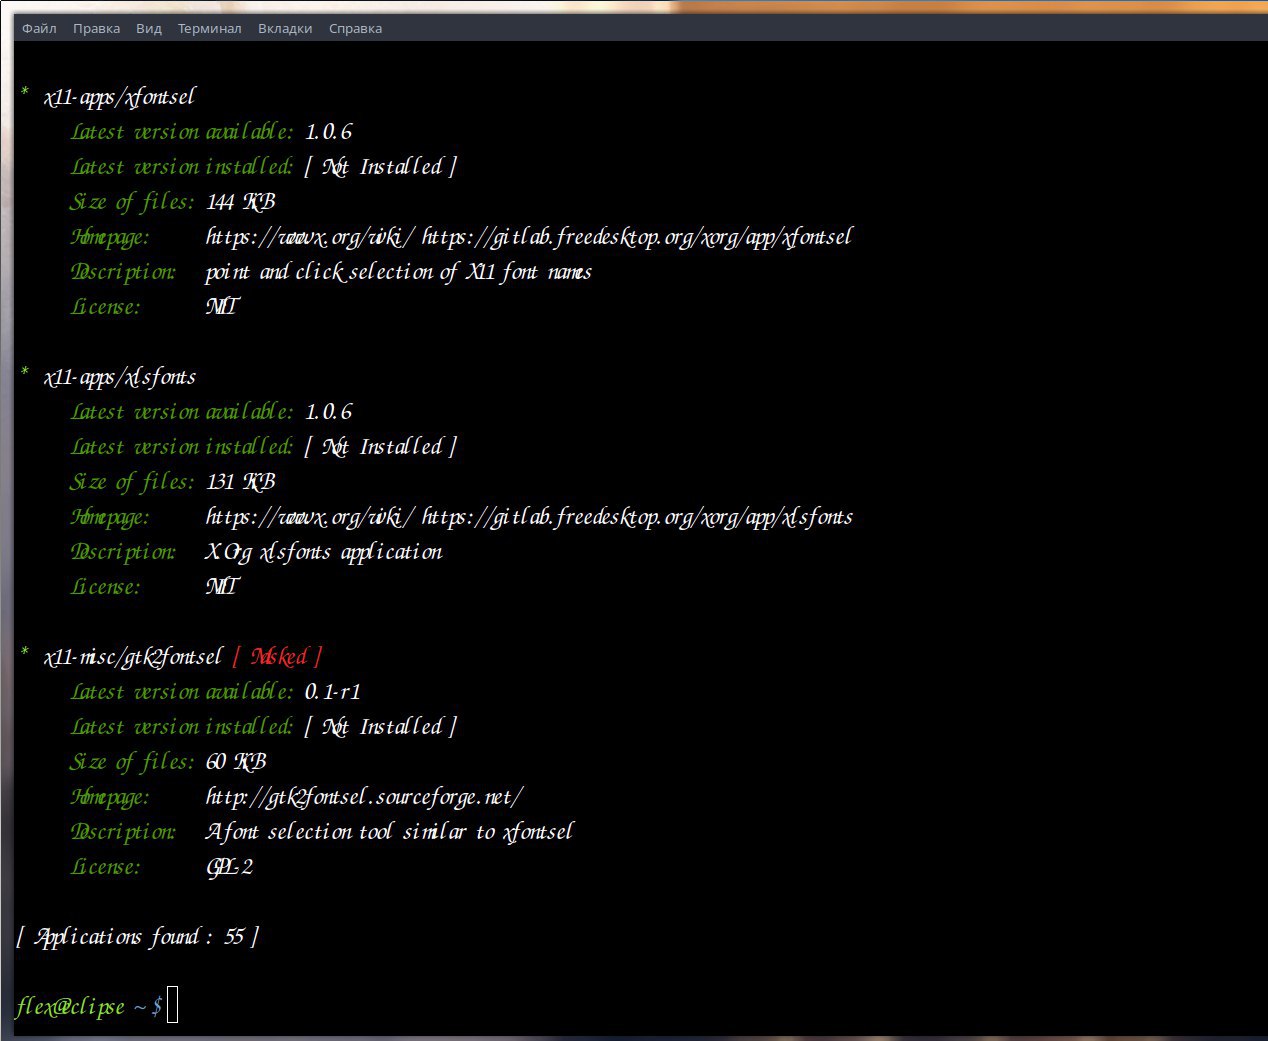Open the Справка menu

tap(356, 28)
